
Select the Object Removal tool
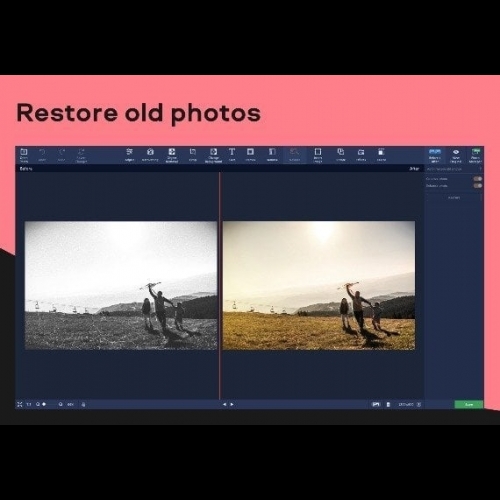(x=172, y=155)
